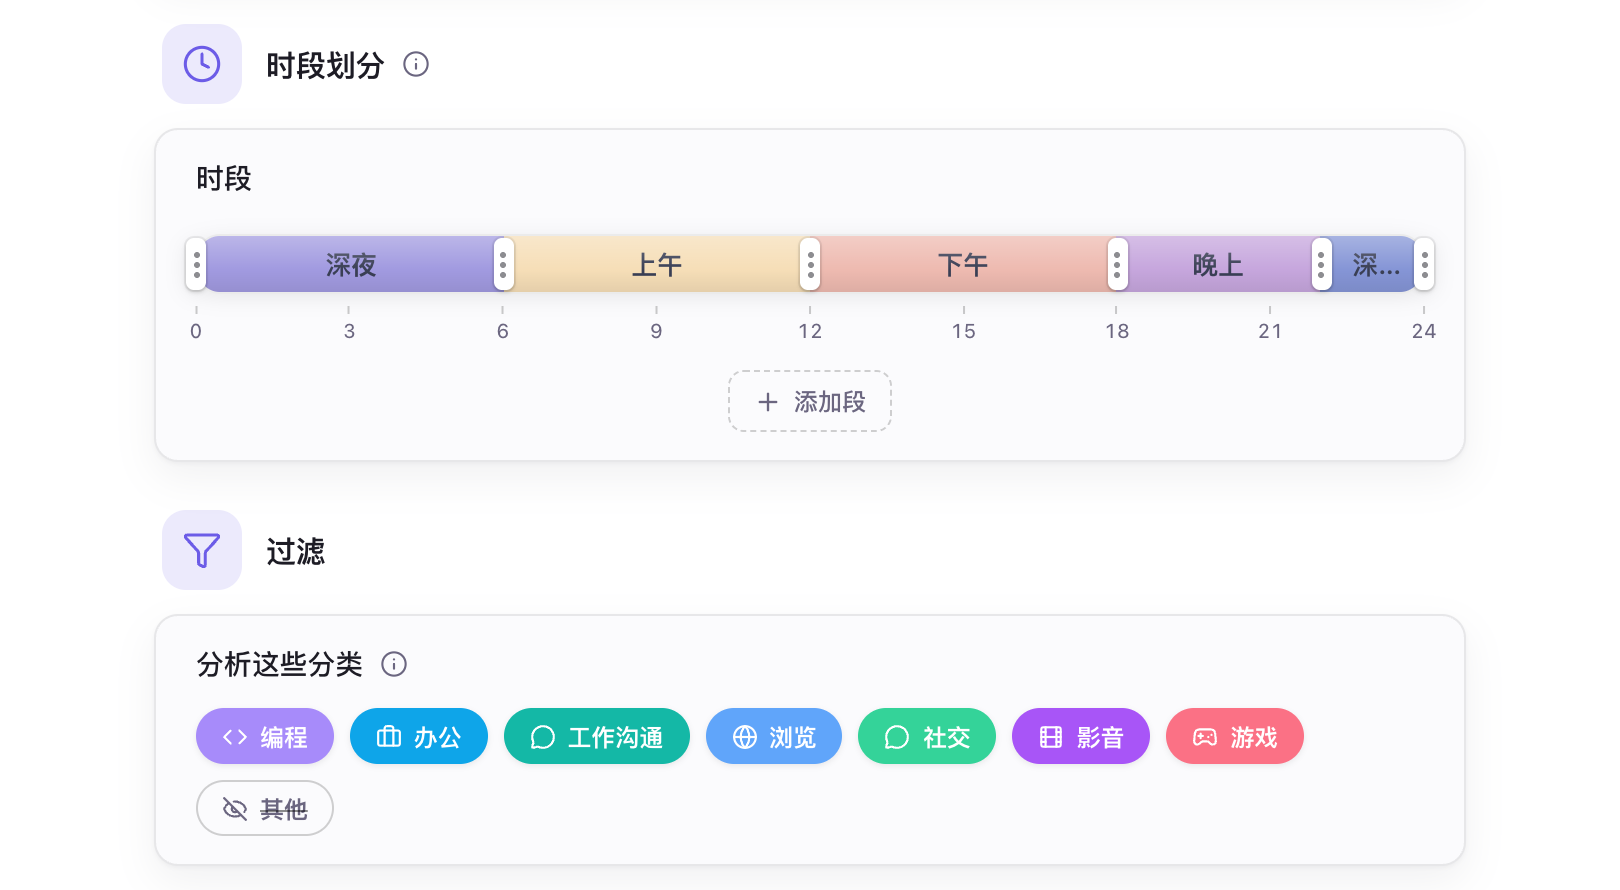Image resolution: width=1620 pixels, height=890 pixels.
Task: Toggle the 浏览 category chip
Action: [x=774, y=736]
